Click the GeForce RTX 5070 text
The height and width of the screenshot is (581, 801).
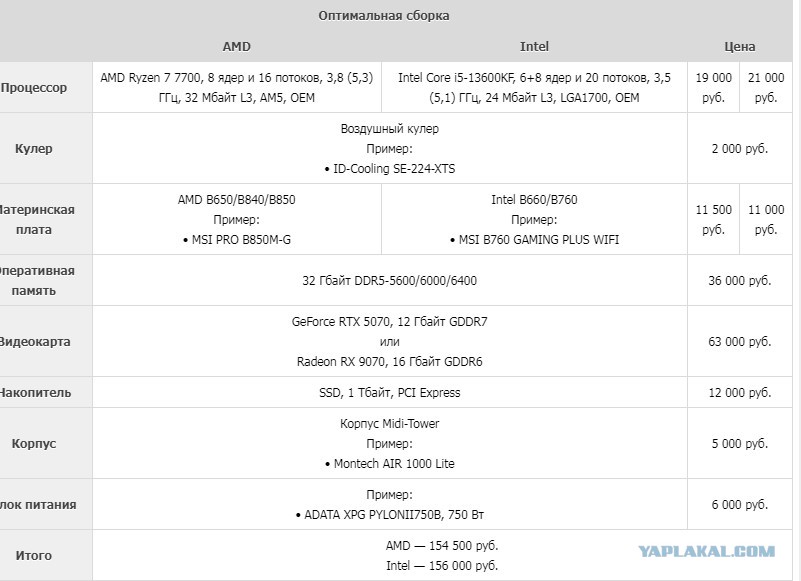[390, 322]
